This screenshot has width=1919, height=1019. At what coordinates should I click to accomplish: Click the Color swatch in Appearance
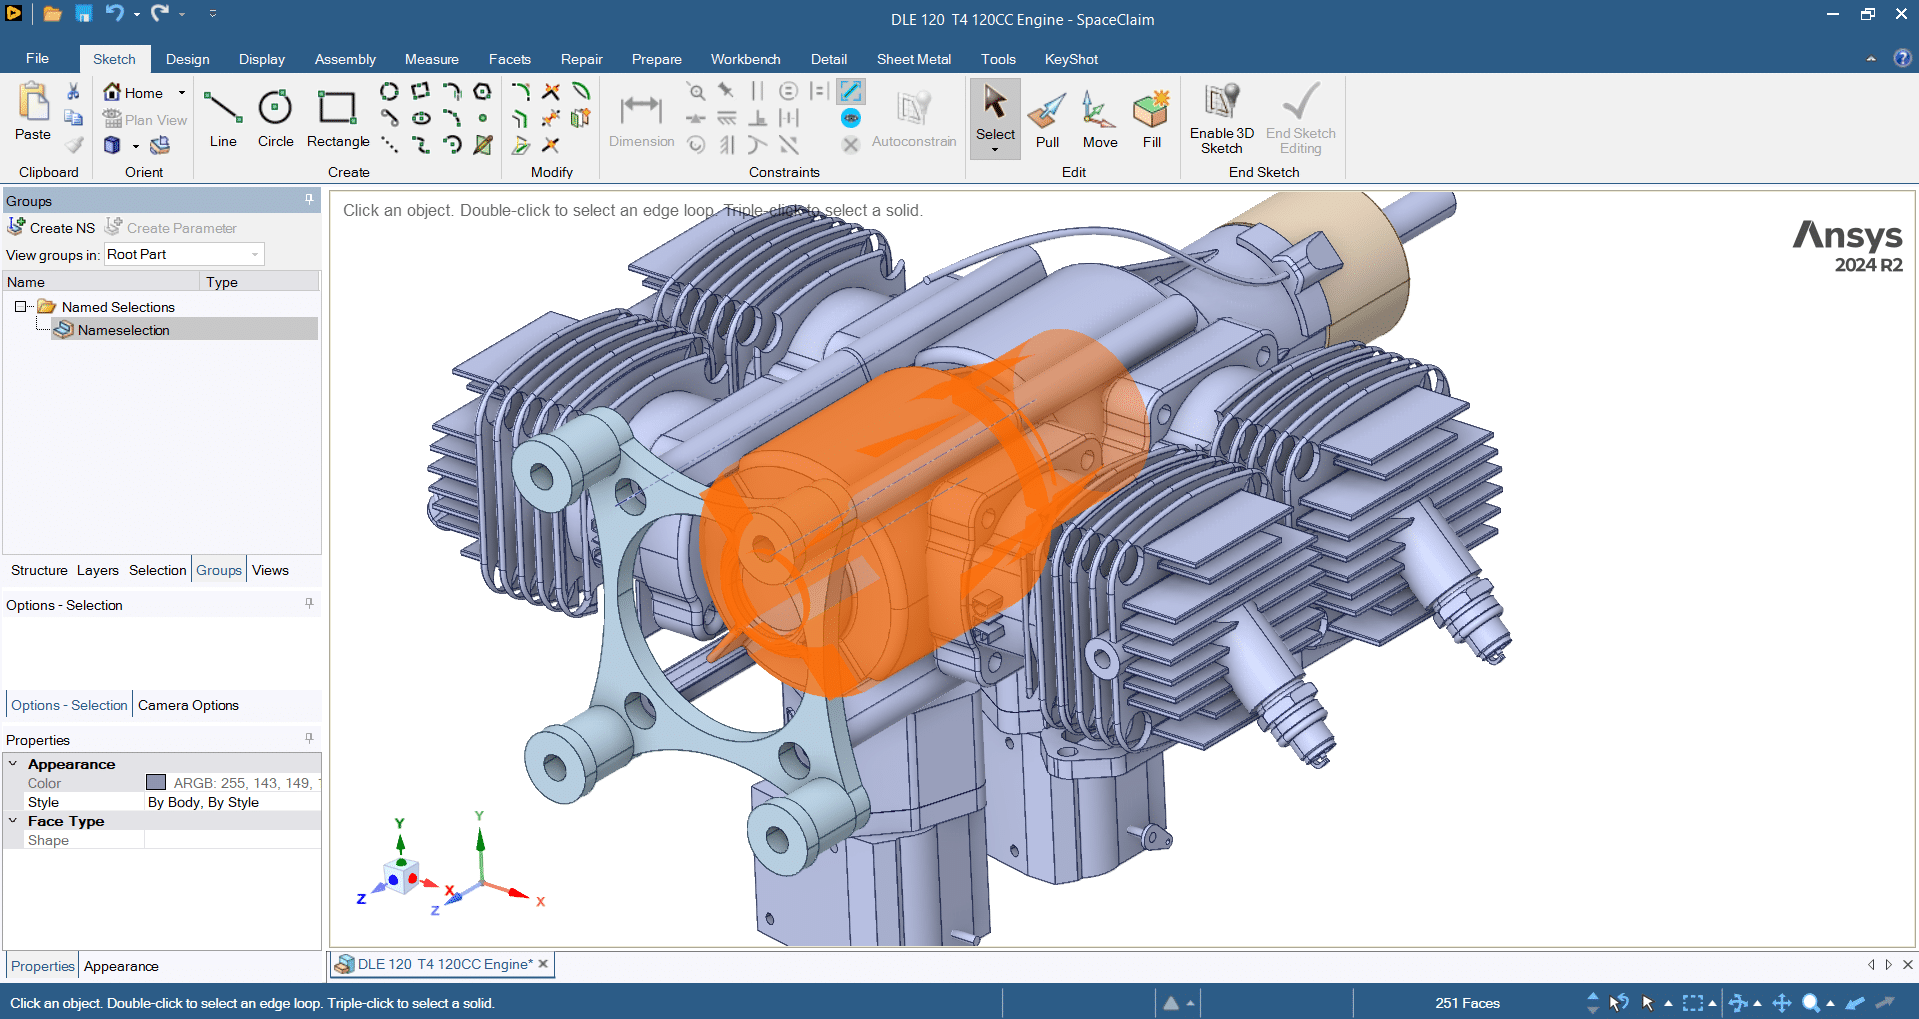(x=156, y=783)
